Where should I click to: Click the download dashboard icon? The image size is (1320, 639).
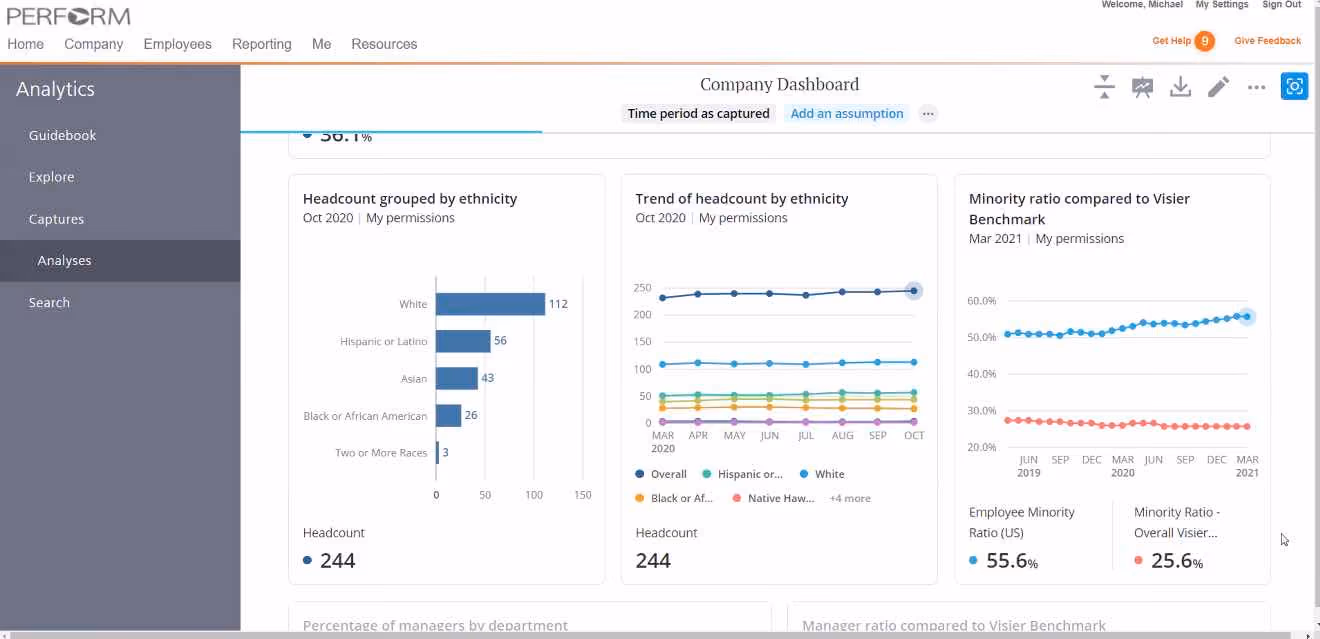click(1180, 87)
